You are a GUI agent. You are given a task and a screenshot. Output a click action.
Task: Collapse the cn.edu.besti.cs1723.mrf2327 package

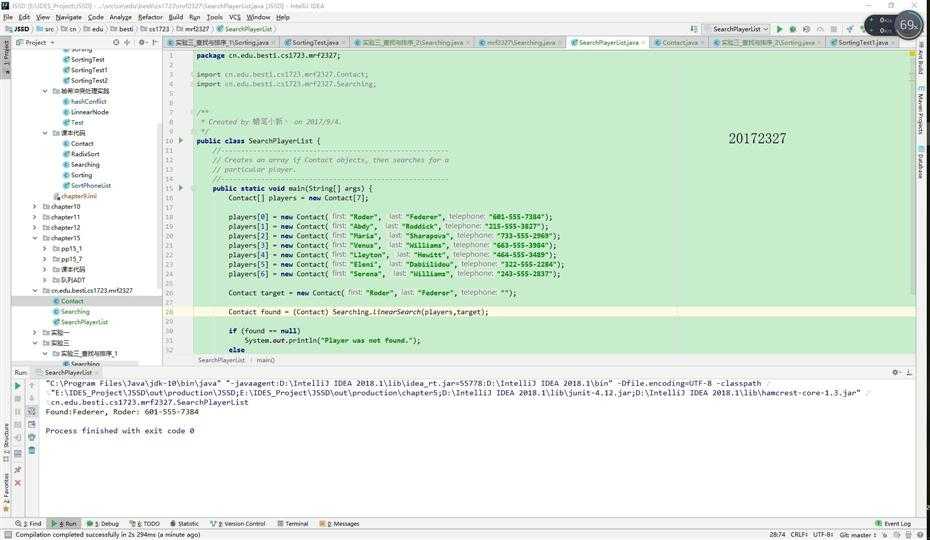click(34, 290)
